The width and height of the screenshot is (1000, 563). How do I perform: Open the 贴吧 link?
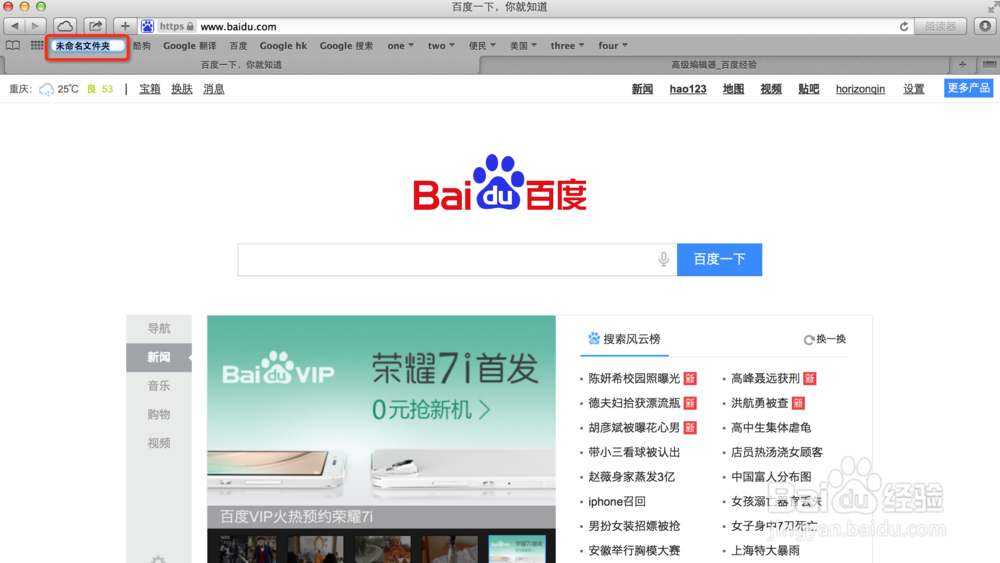coord(808,89)
